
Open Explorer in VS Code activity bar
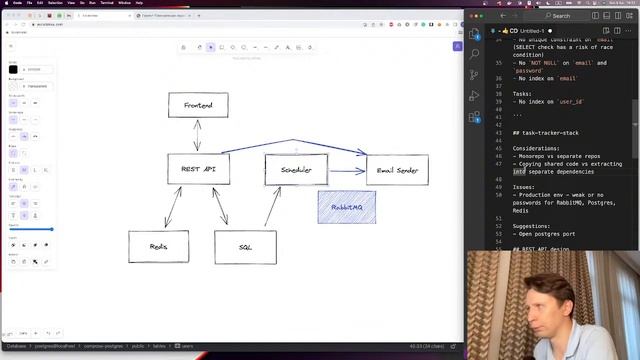coord(474,34)
